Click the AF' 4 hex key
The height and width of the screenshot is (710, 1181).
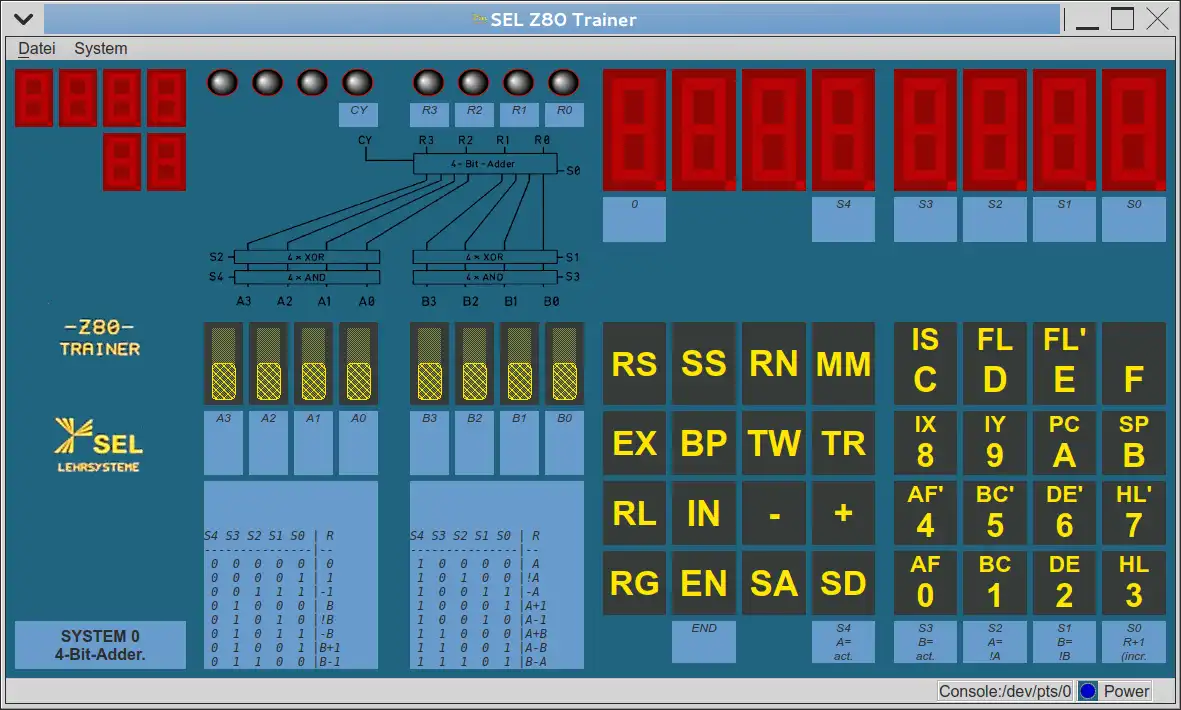(925, 513)
